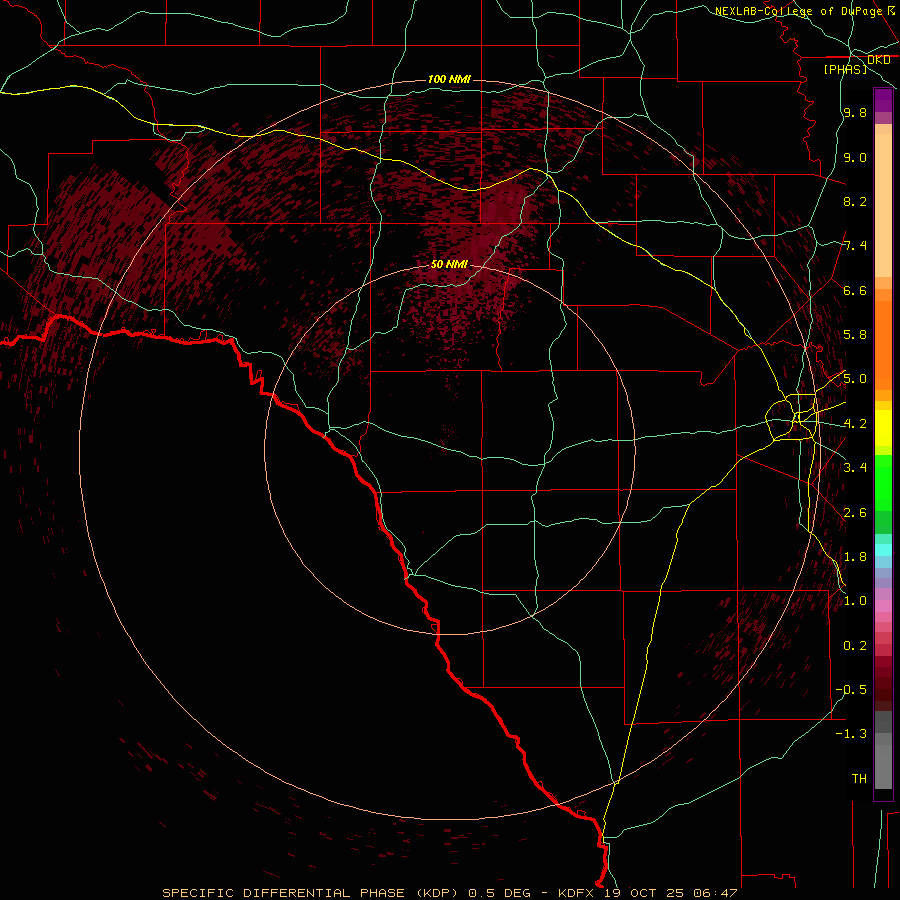Click the bright green color bar segment
Image resolution: width=900 pixels, height=900 pixels.
tap(883, 482)
